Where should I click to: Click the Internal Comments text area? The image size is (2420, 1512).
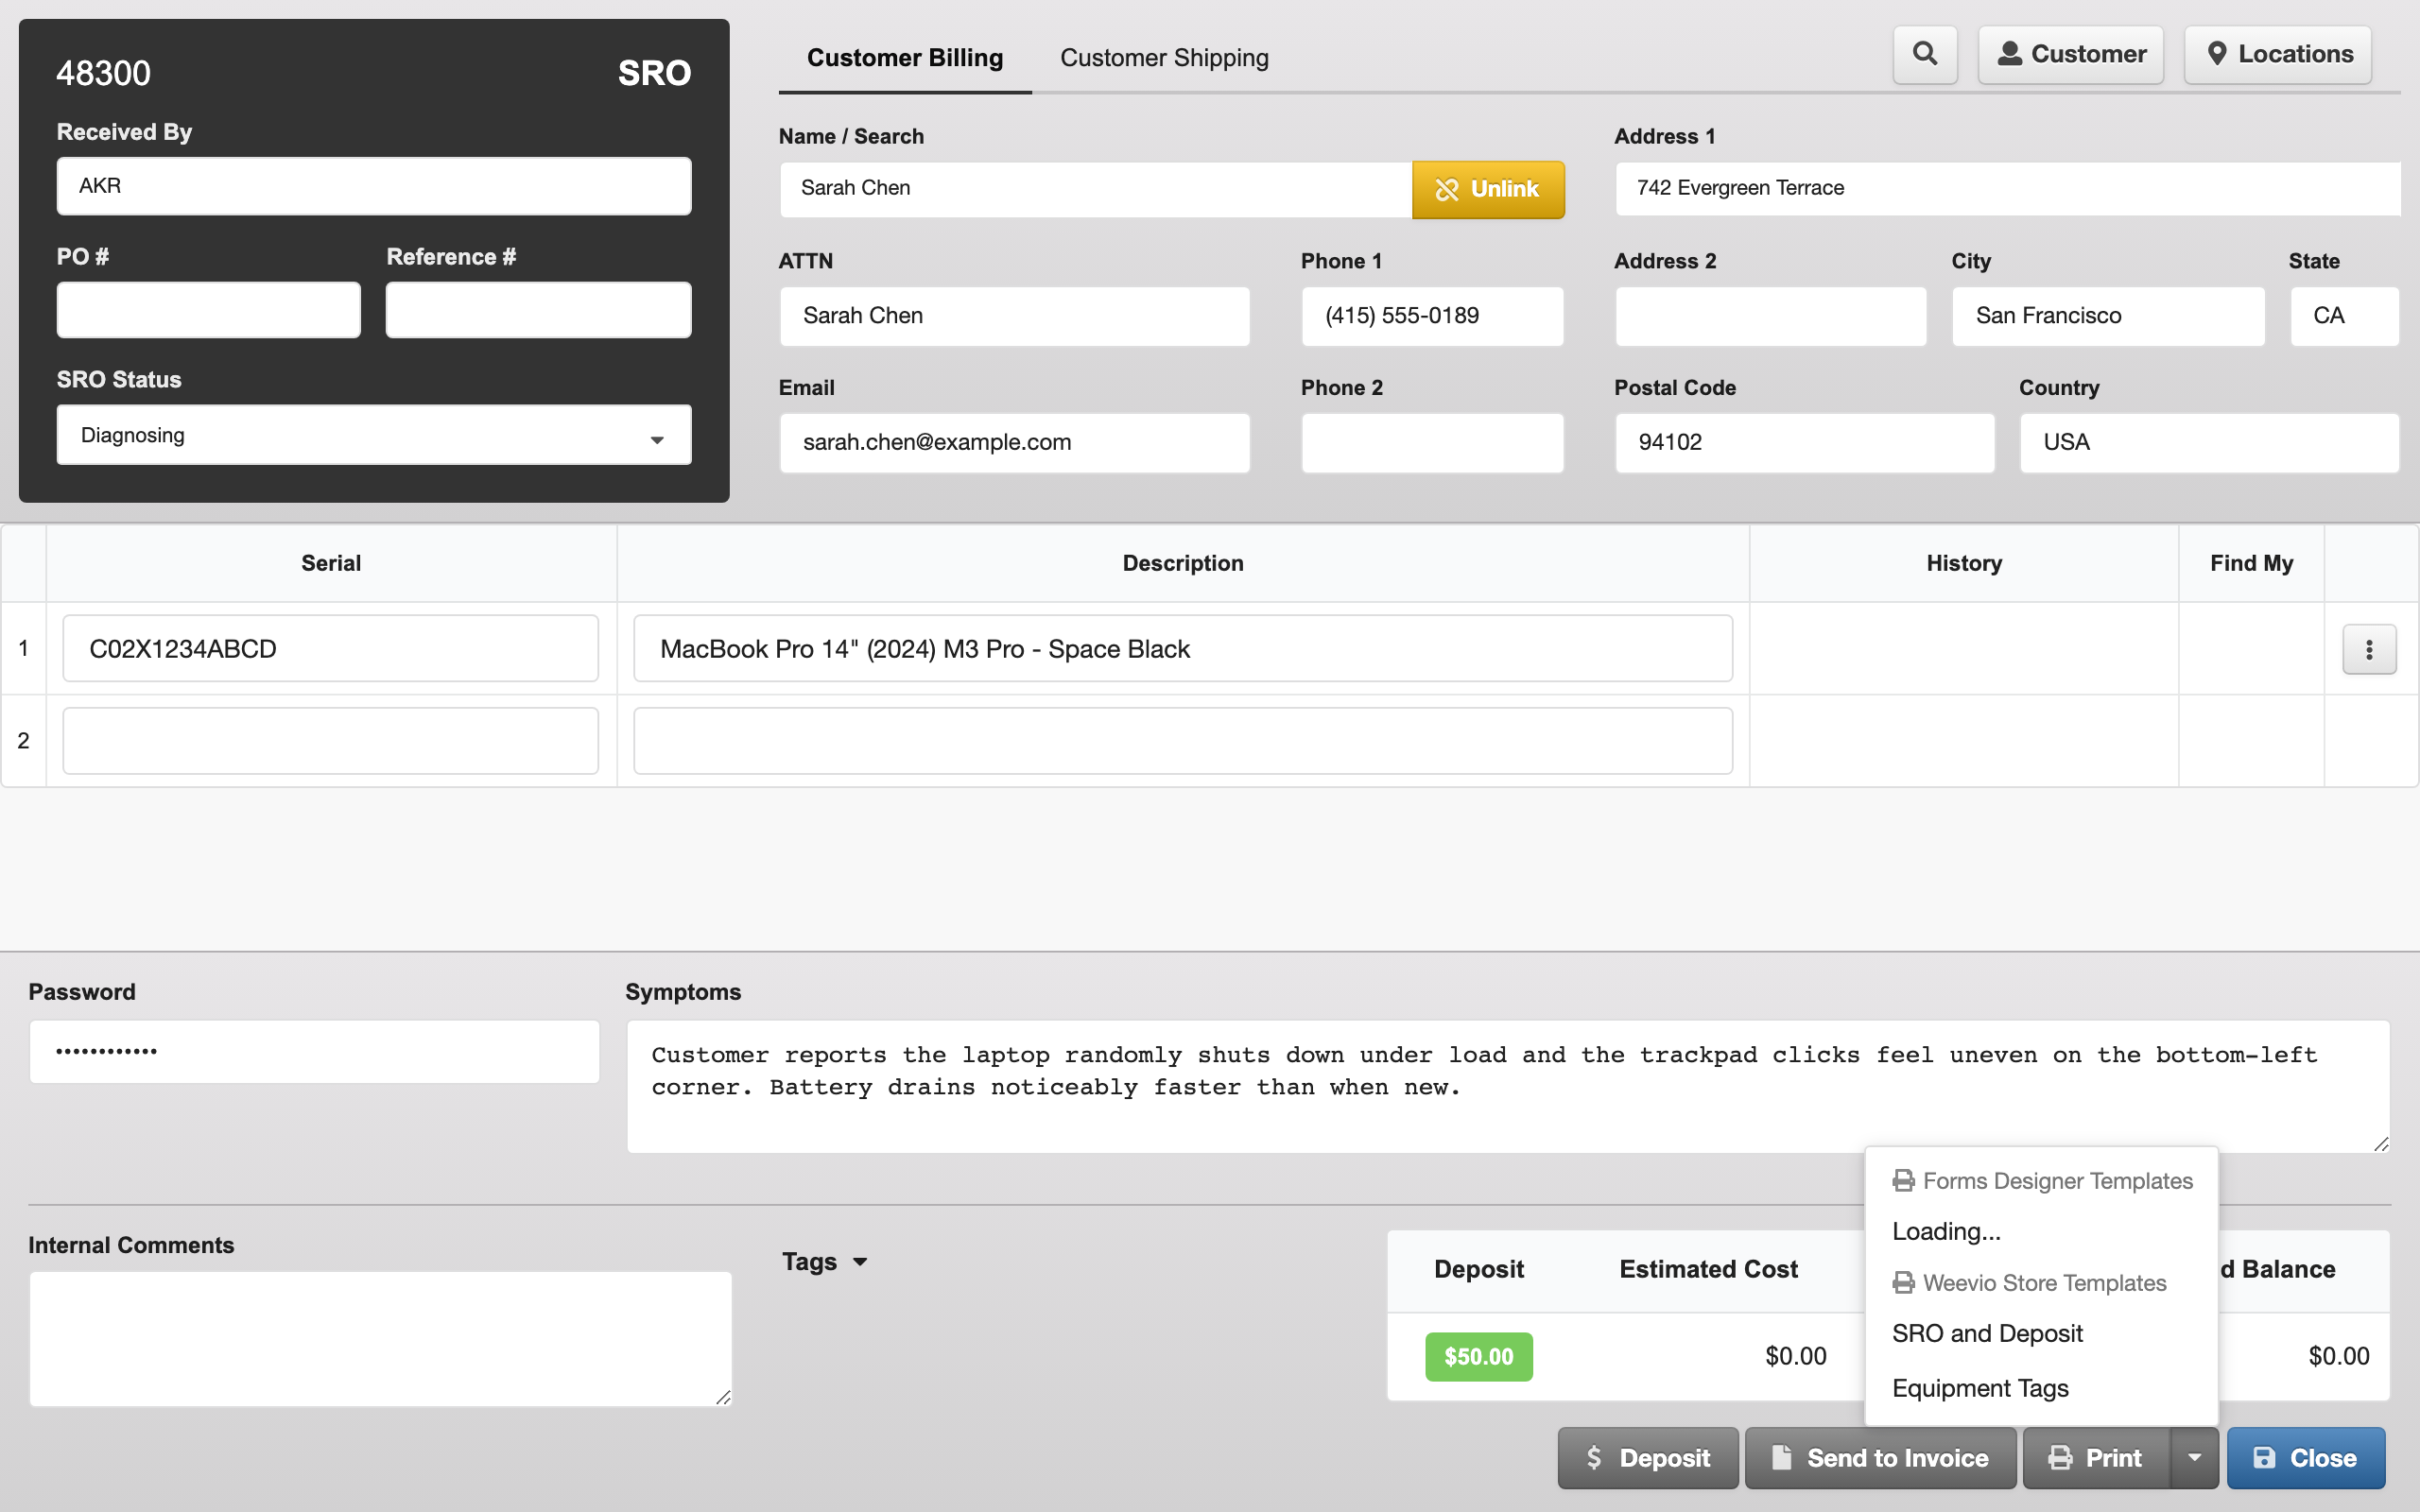(x=380, y=1339)
